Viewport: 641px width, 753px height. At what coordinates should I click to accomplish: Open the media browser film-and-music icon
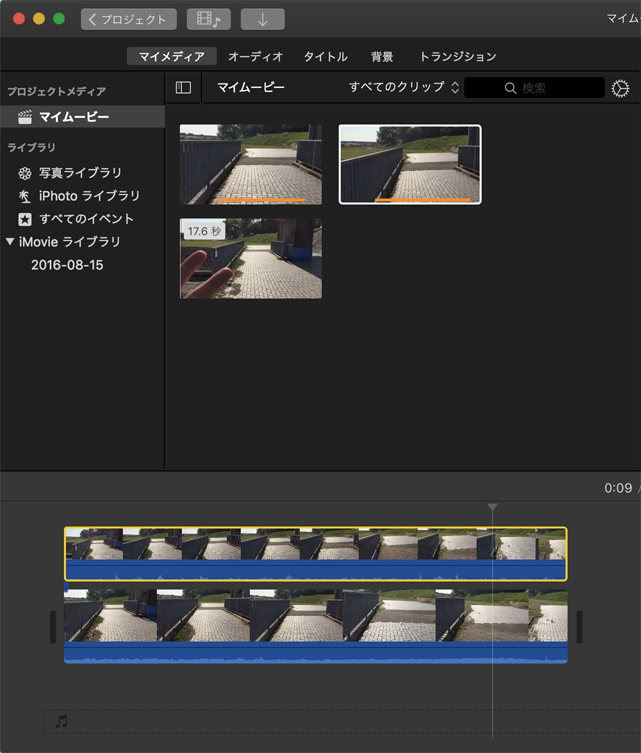(x=209, y=19)
